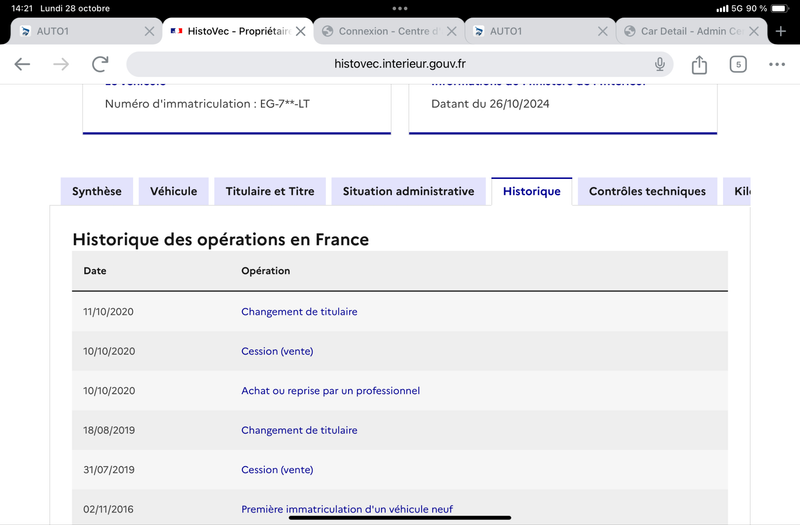Screen dimensions: 800x525
Task: Open the Contrôles techniques tab
Action: [647, 191]
